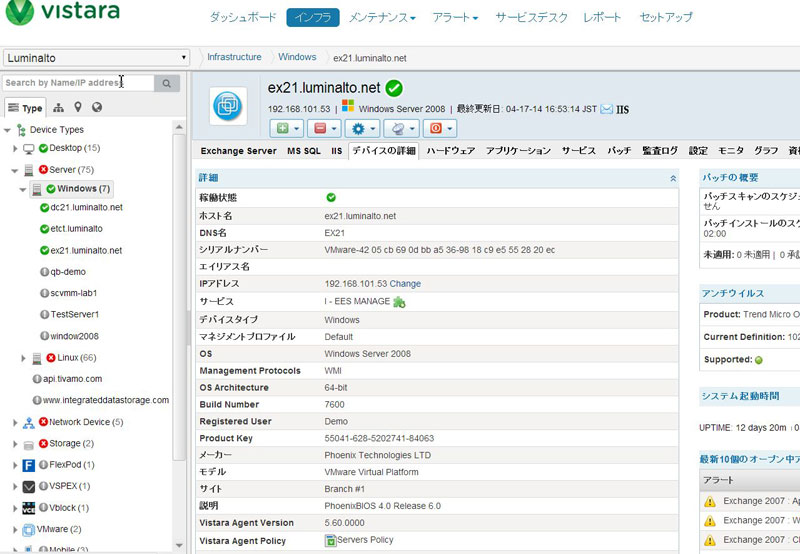800x554 pixels.
Task: Click the Vistara logo
Action: click(63, 12)
